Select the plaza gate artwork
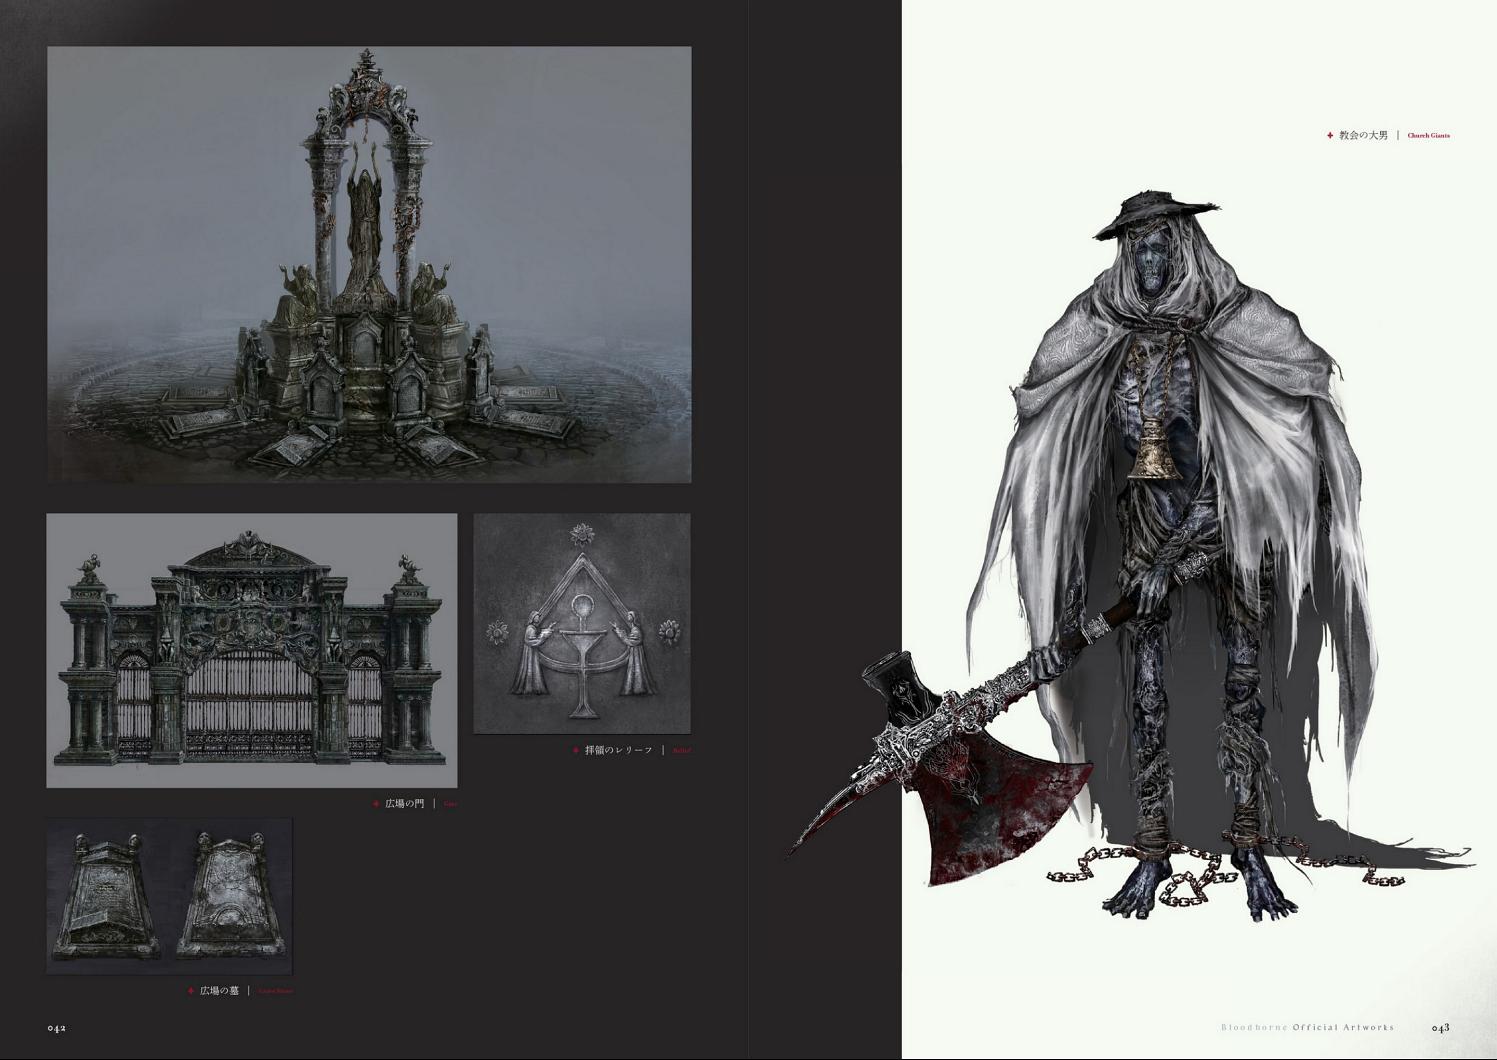Image resolution: width=1497 pixels, height=1060 pixels. click(x=252, y=651)
